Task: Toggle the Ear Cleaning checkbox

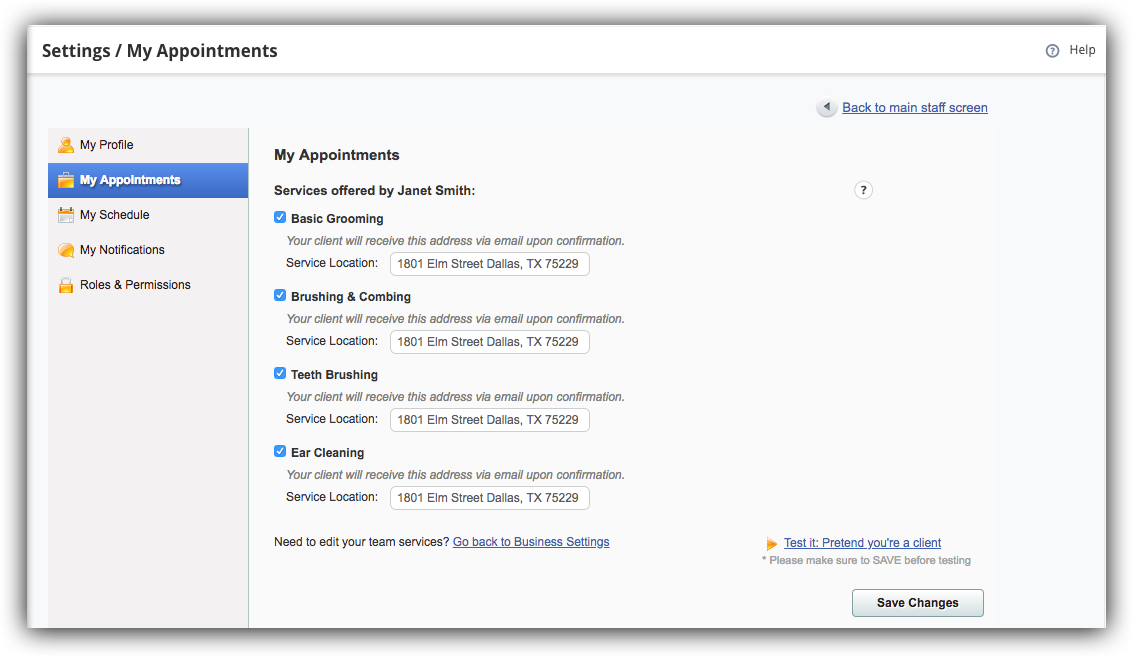Action: 280,452
